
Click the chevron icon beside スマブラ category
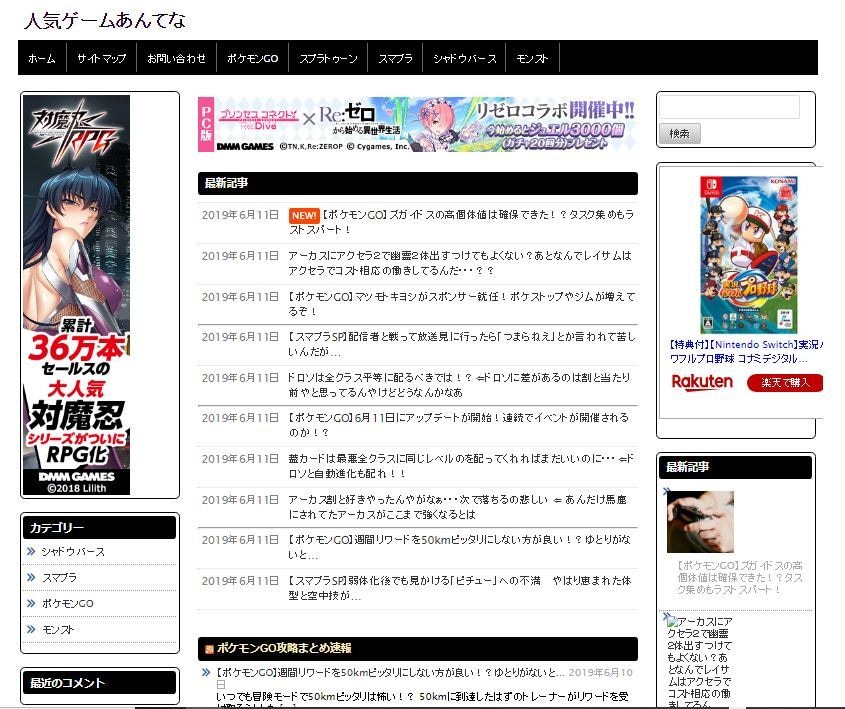[31, 577]
